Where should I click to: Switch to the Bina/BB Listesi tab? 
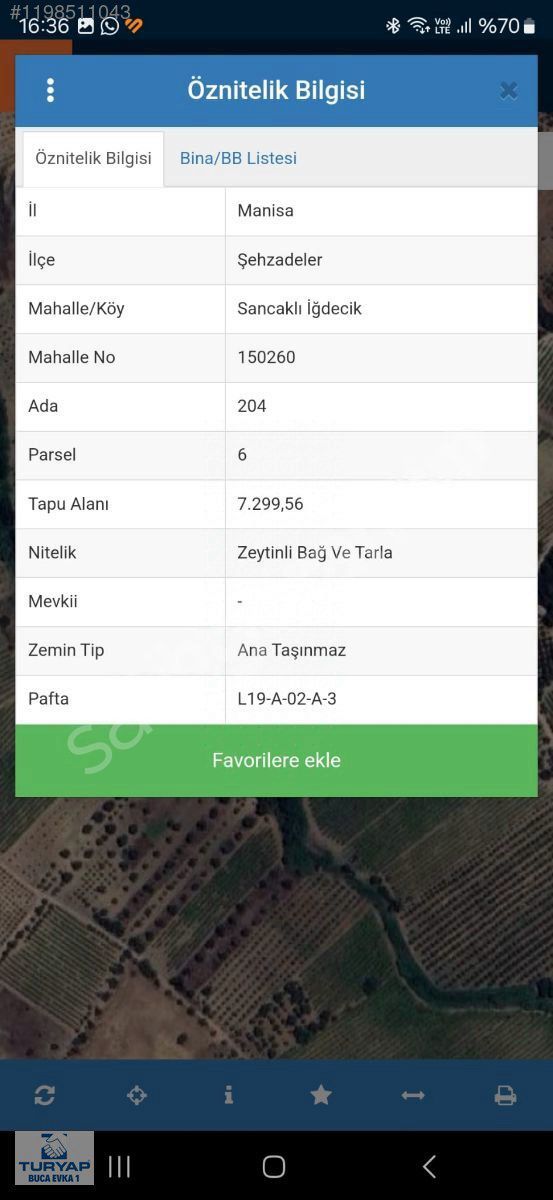(238, 158)
